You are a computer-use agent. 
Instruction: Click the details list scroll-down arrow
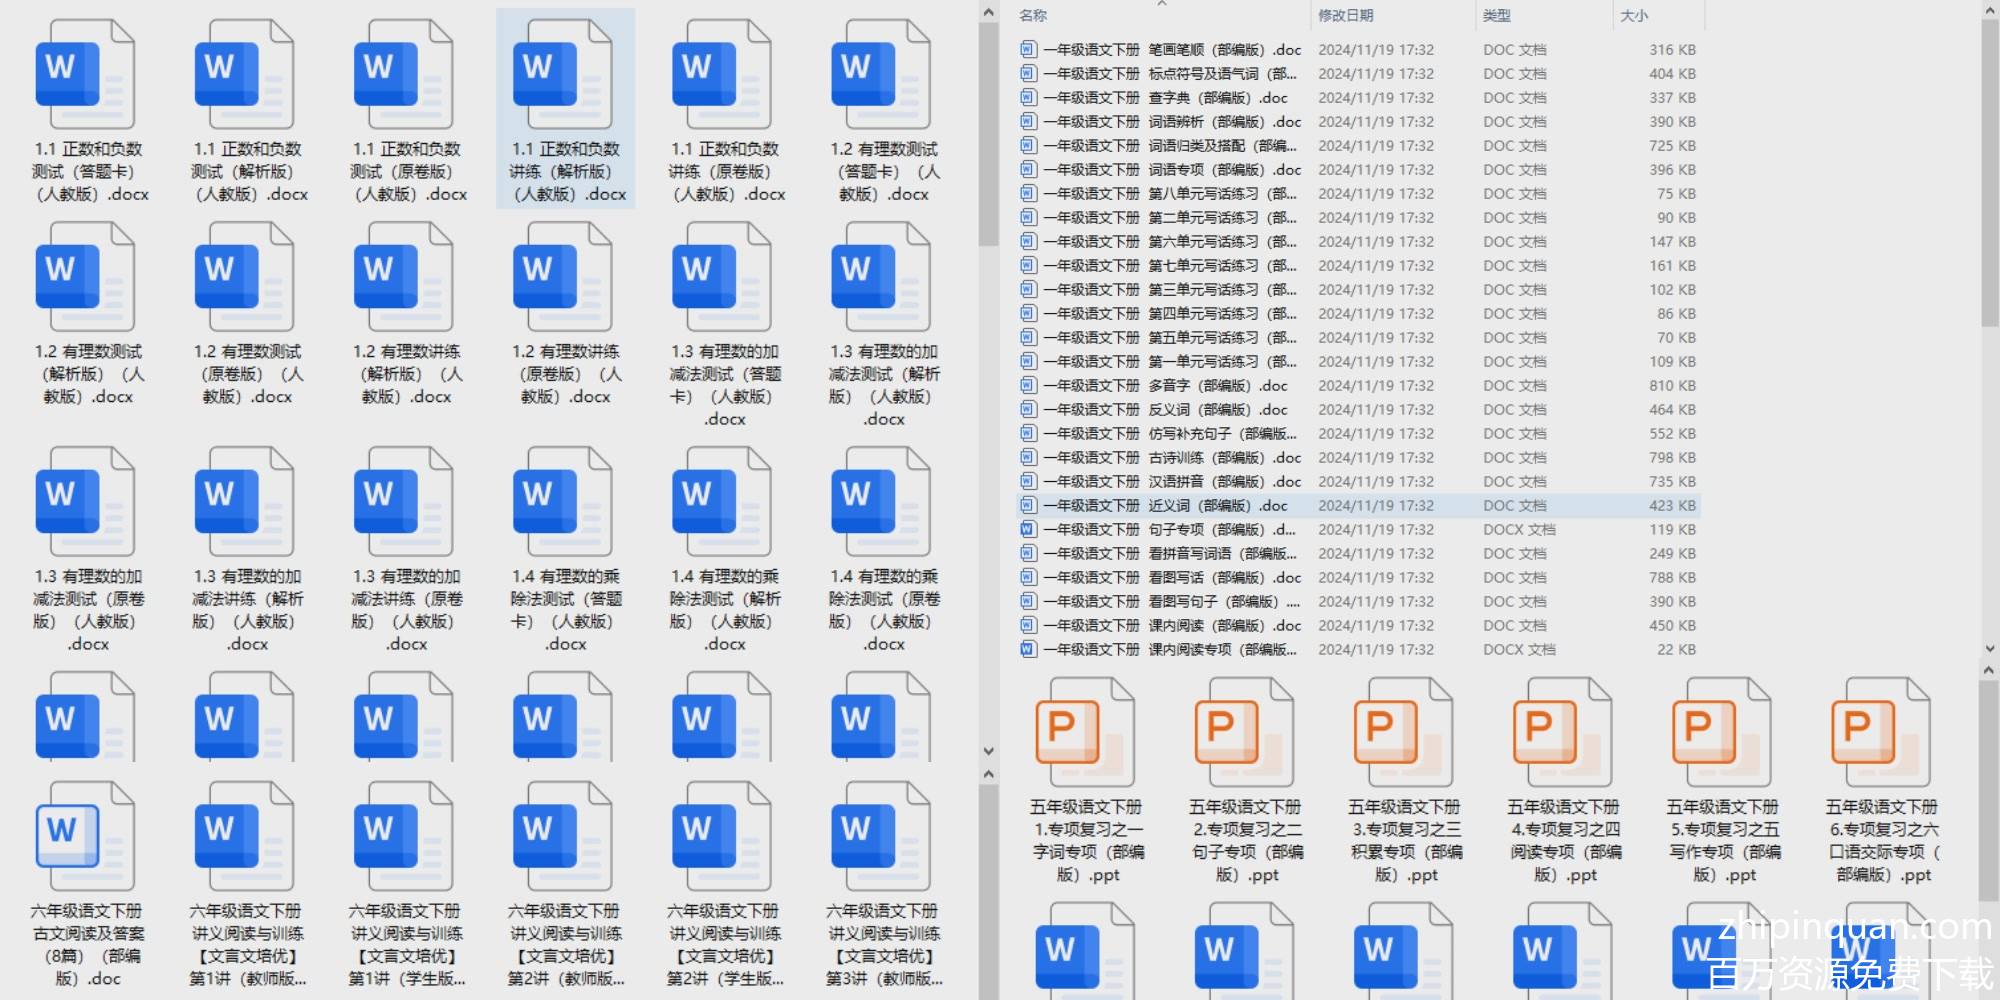pos(1989,648)
